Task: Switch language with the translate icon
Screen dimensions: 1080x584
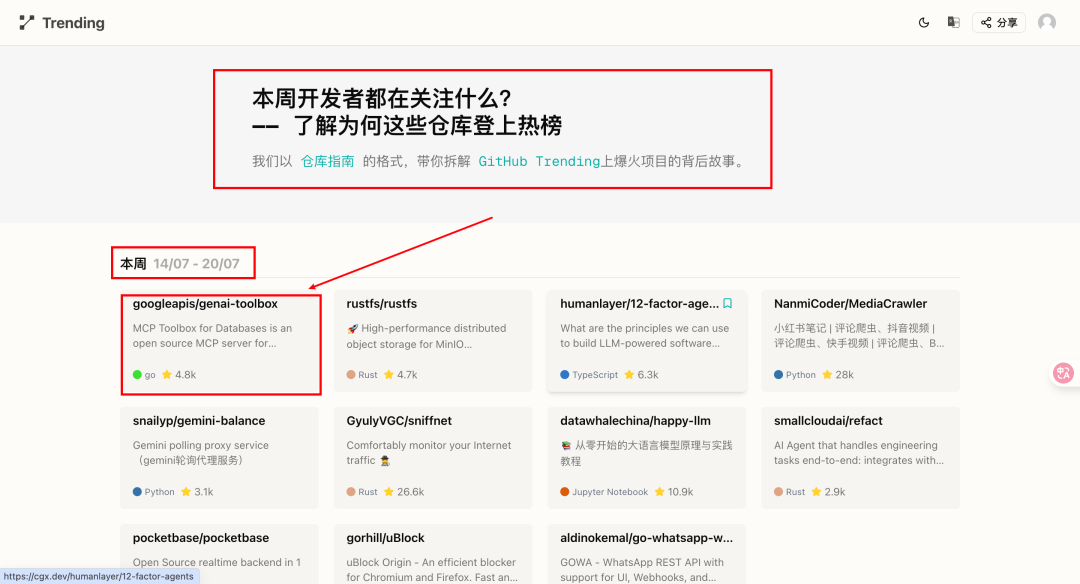Action: click(x=953, y=23)
